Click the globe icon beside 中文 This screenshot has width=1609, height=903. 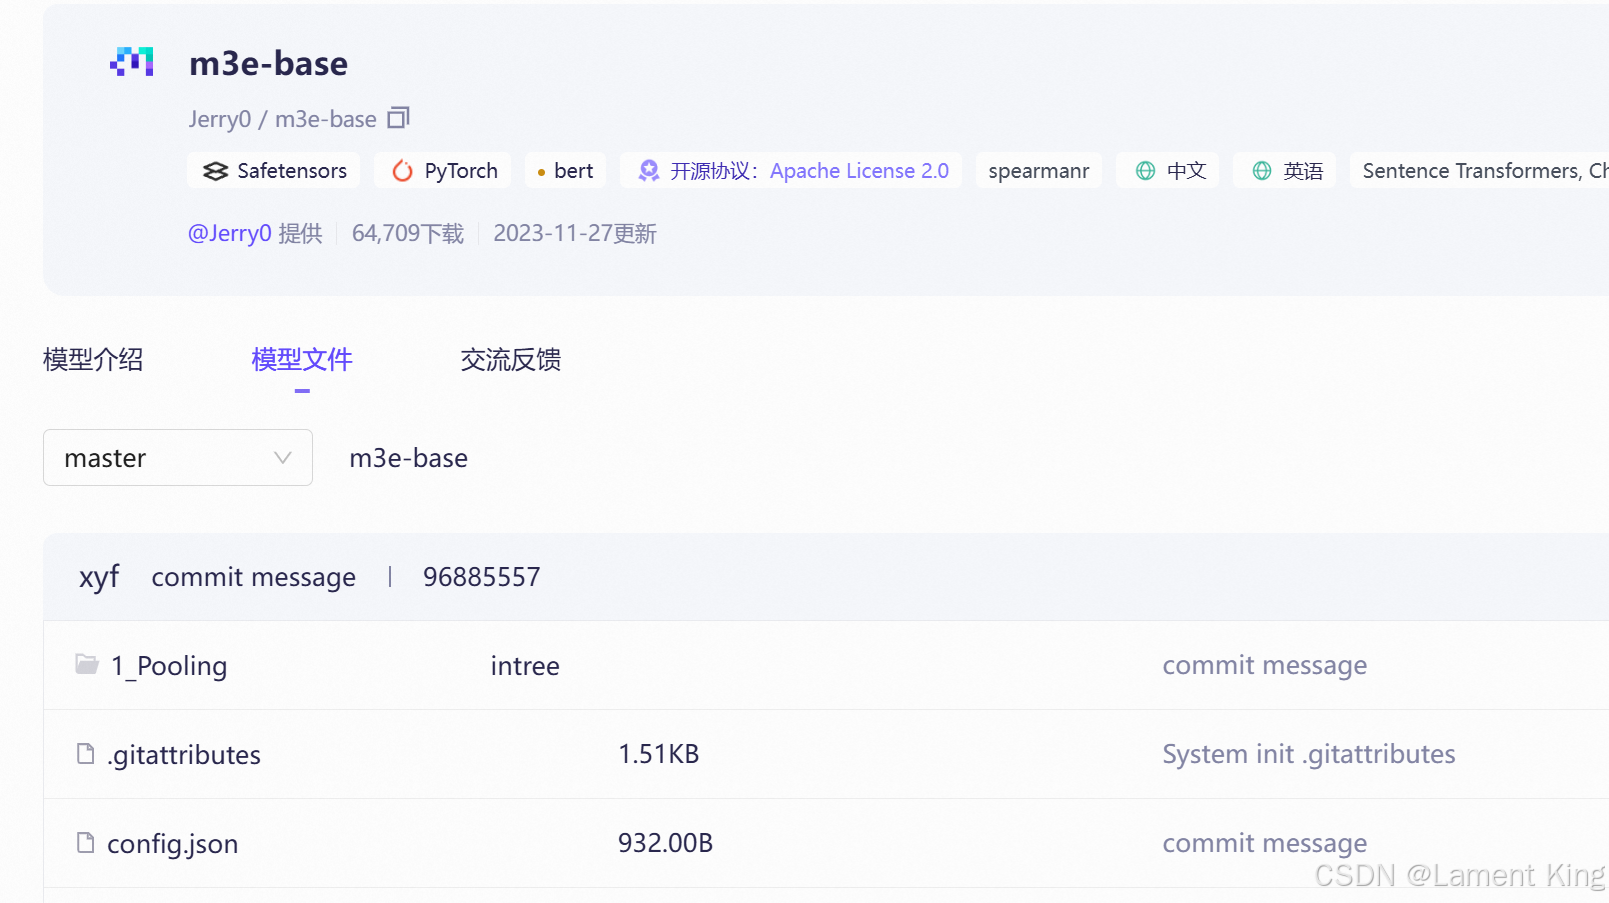pyautogui.click(x=1146, y=171)
